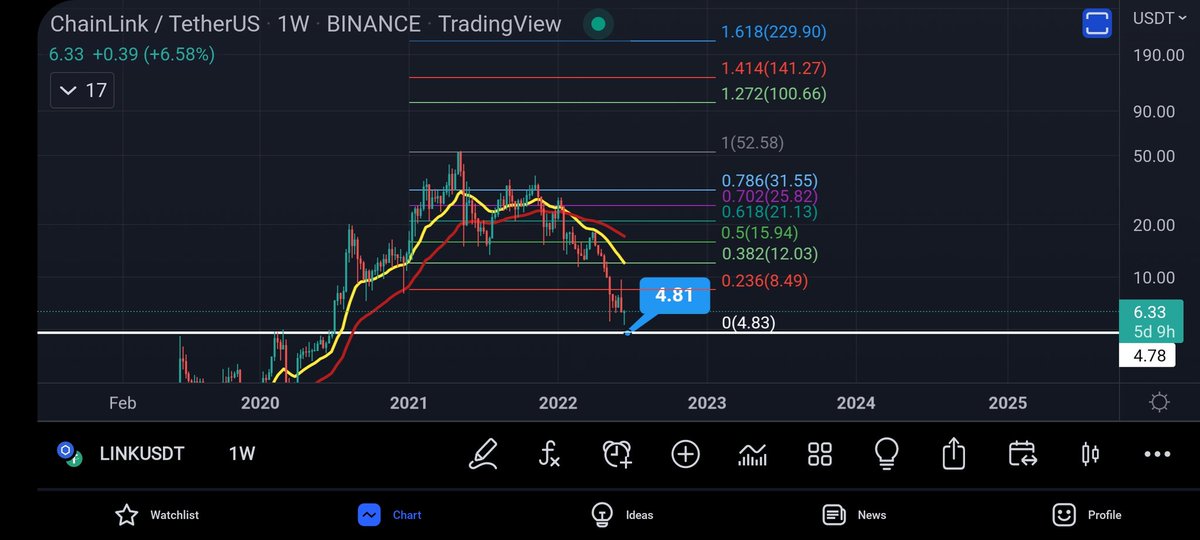Click the 2023 time axis label
Viewport: 1200px width, 540px height.
click(x=707, y=403)
